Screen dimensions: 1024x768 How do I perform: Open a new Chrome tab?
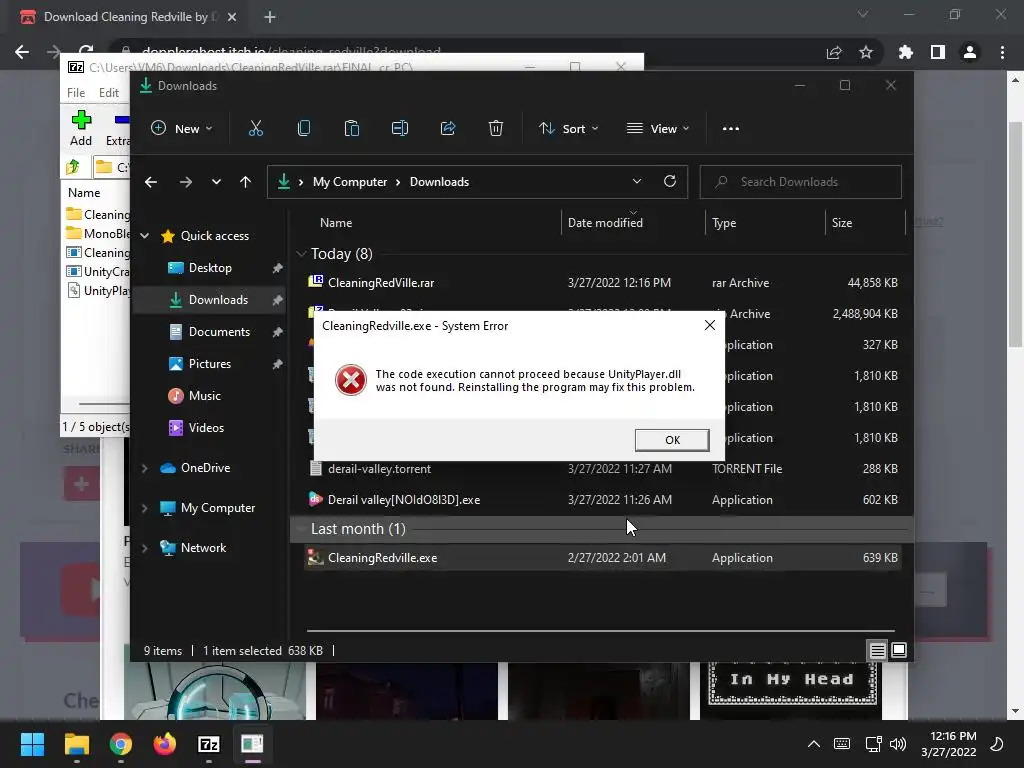[270, 17]
